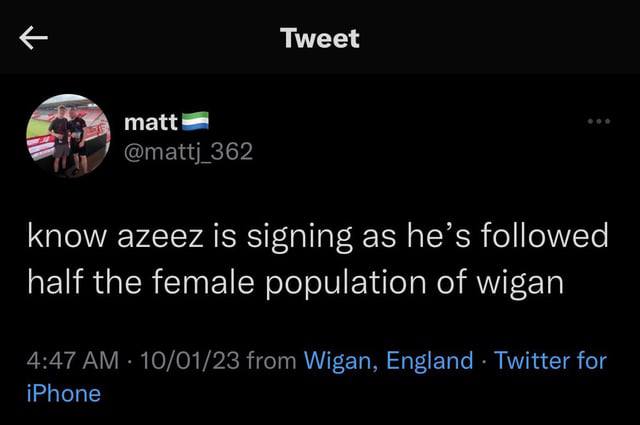Click the word Twitter in source link
This screenshot has height=425, width=640.
[533, 360]
